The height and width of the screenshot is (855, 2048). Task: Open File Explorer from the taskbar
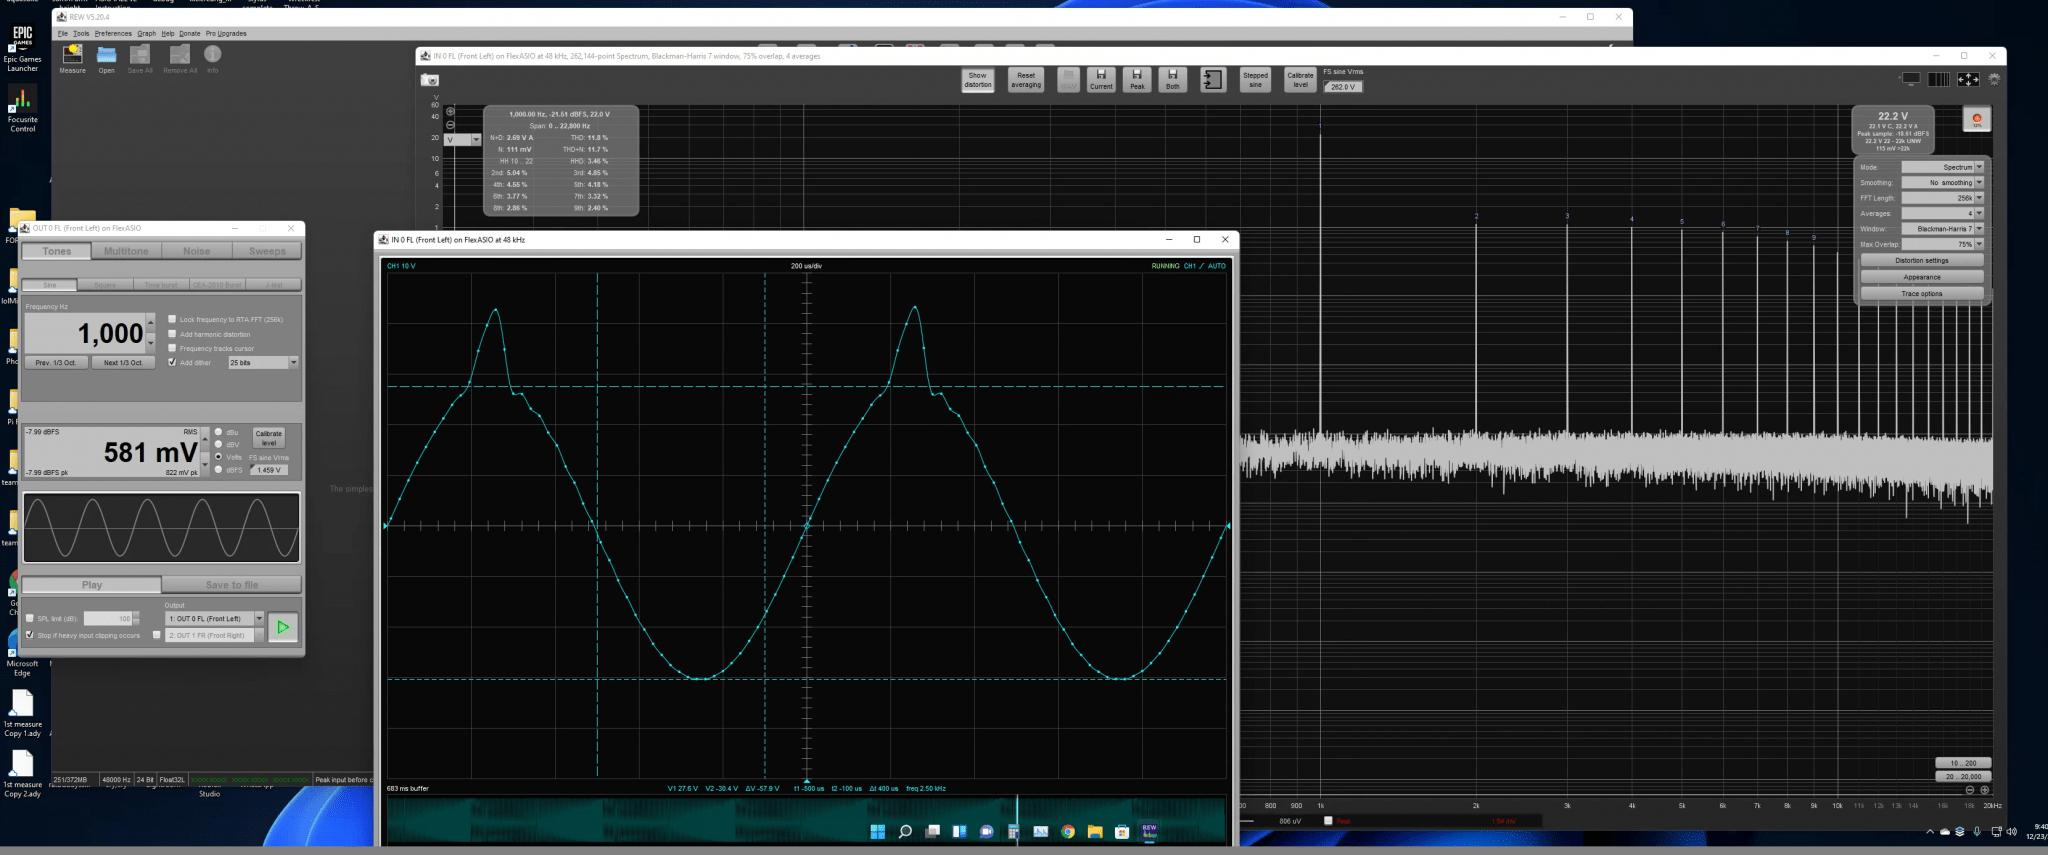pyautogui.click(x=1095, y=831)
